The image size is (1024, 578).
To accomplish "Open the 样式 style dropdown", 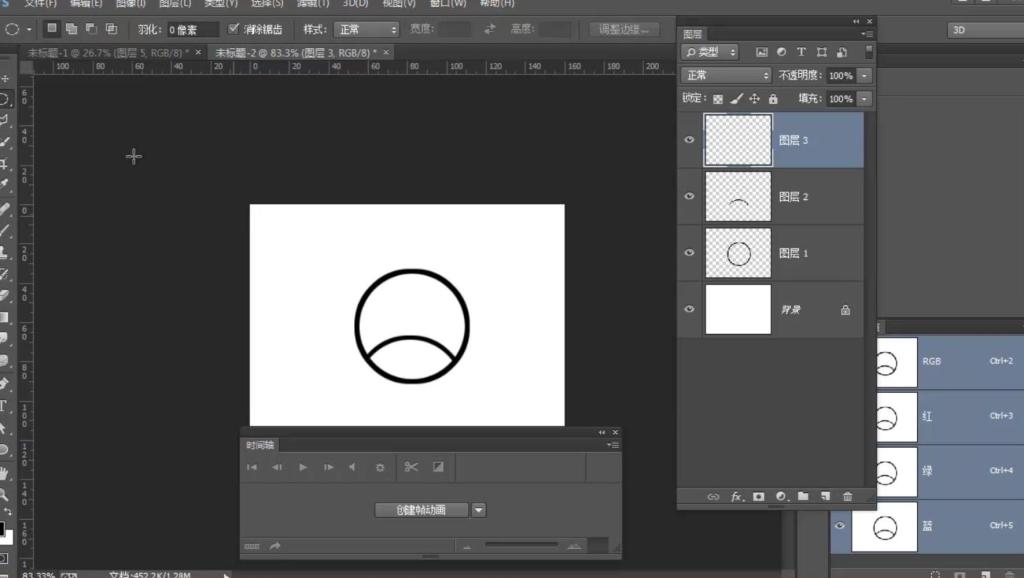I will tap(366, 29).
